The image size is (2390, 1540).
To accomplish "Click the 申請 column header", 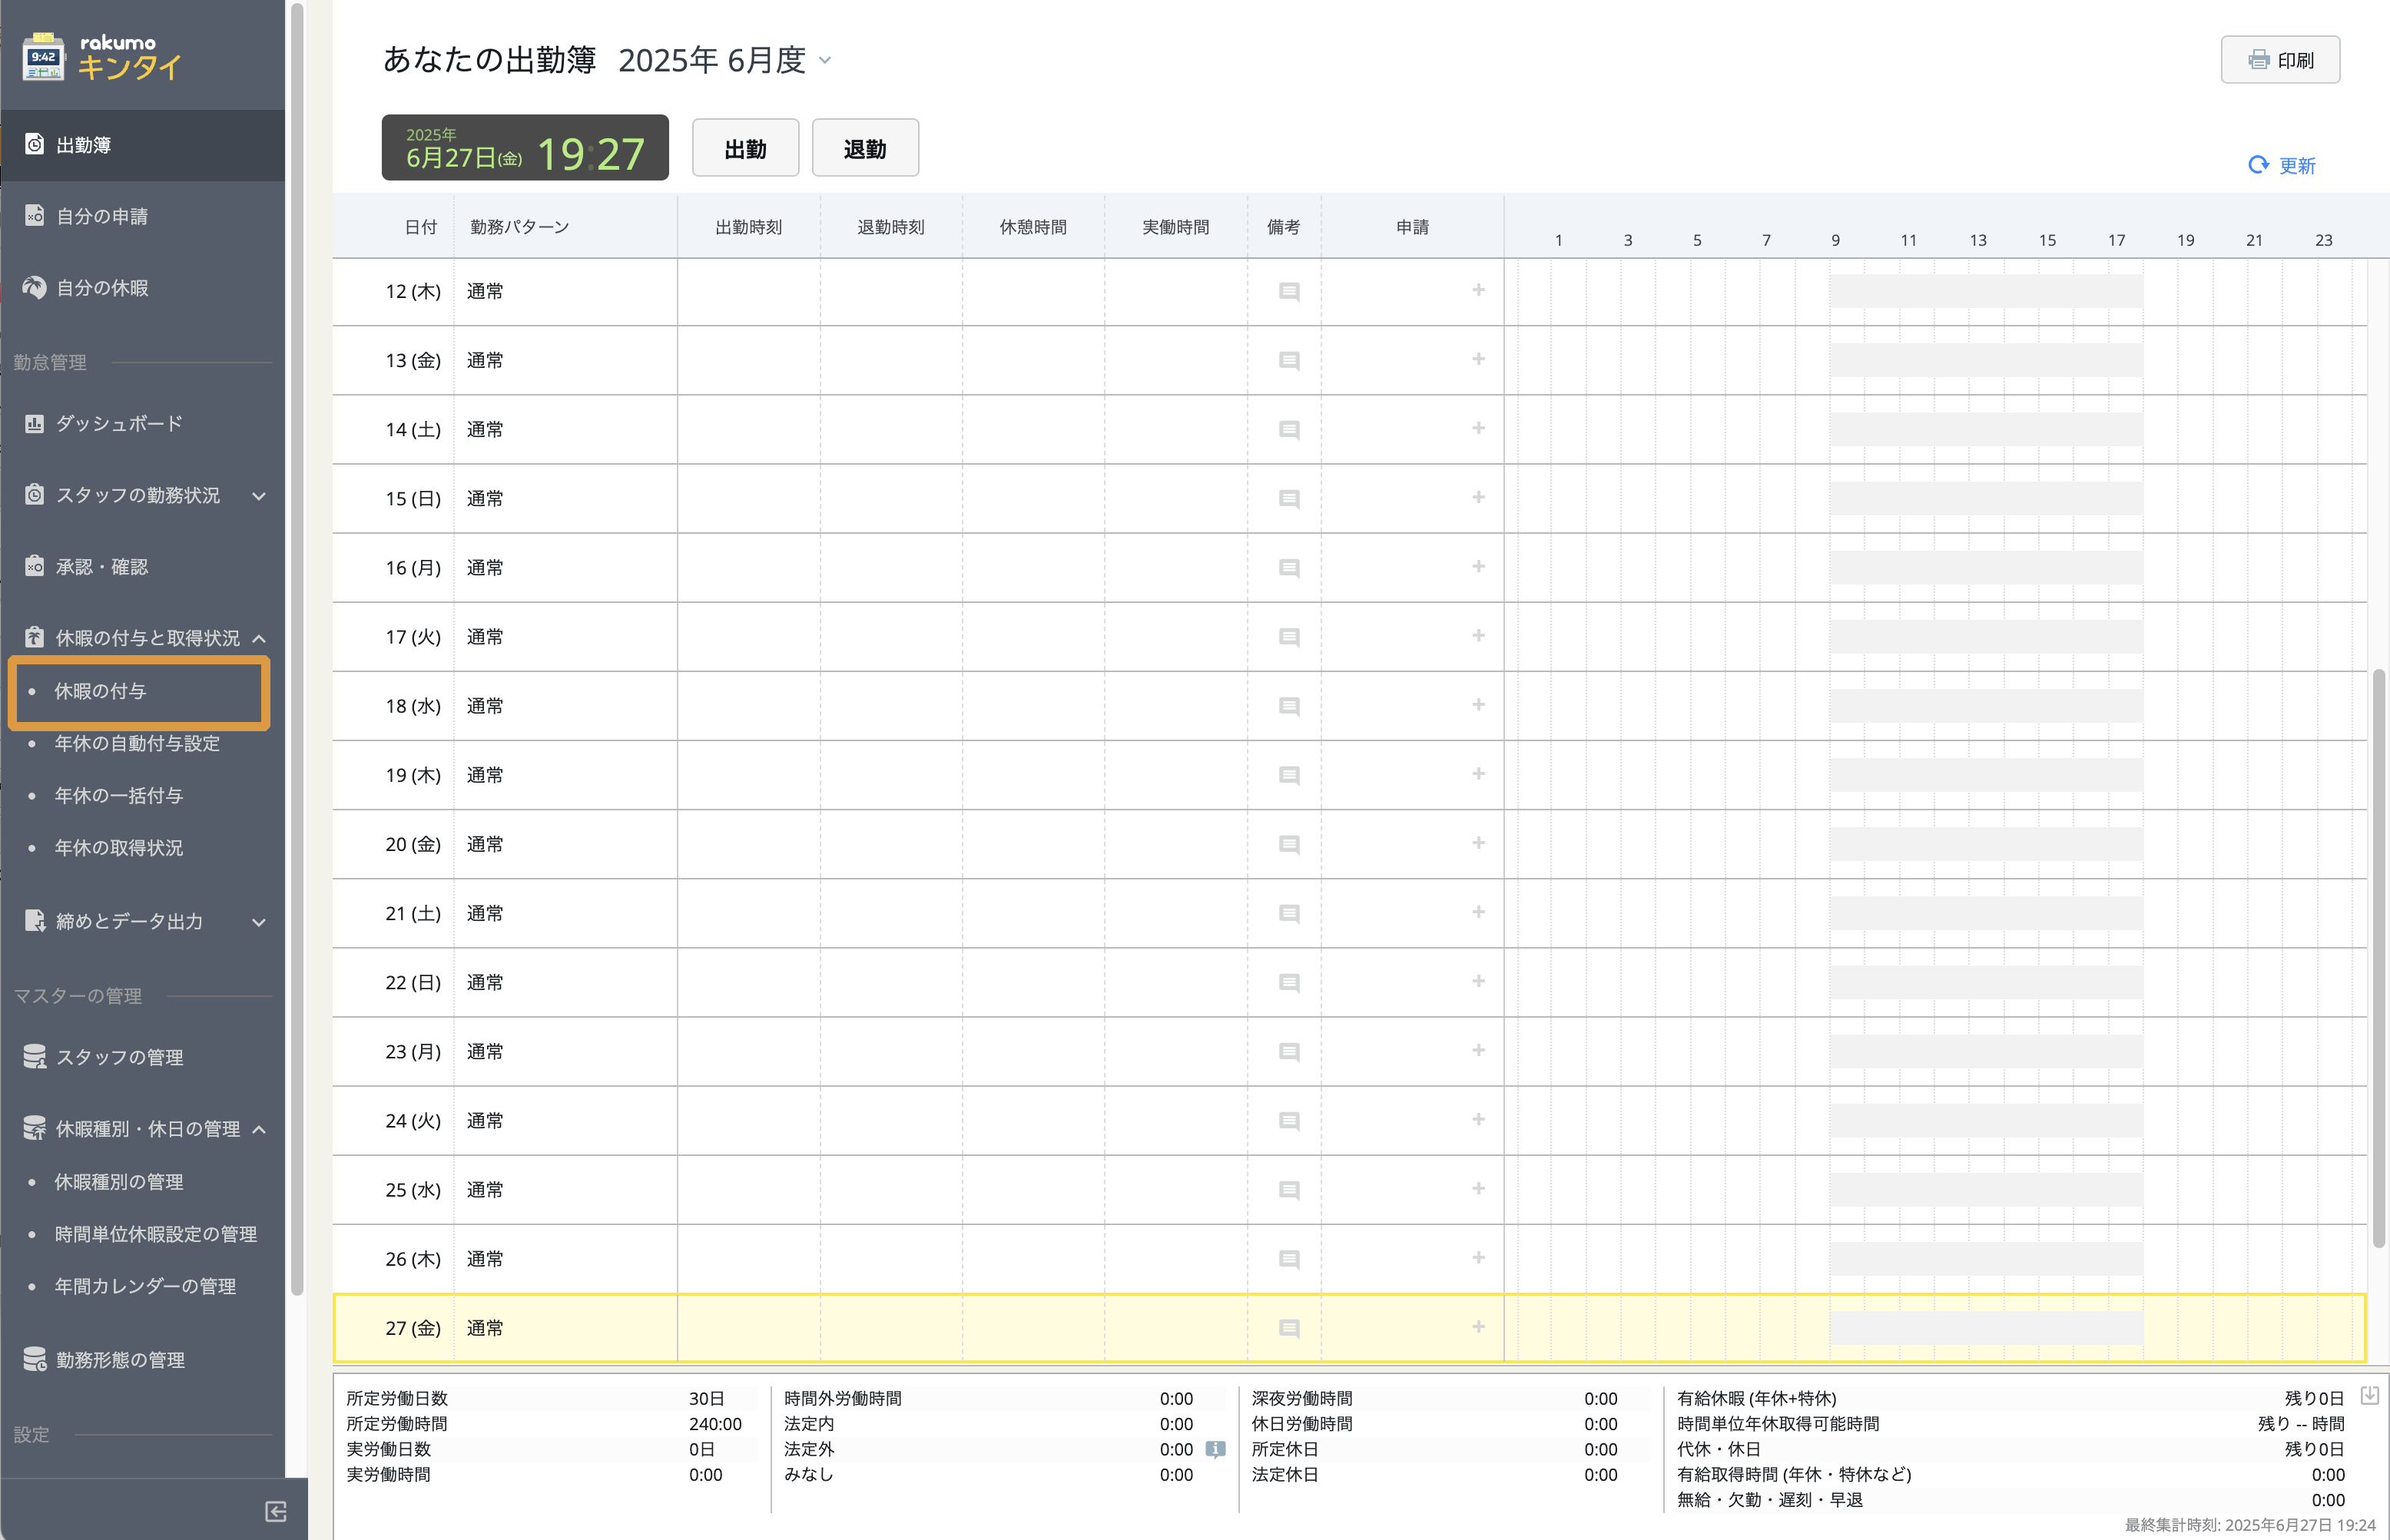I will coord(1412,227).
